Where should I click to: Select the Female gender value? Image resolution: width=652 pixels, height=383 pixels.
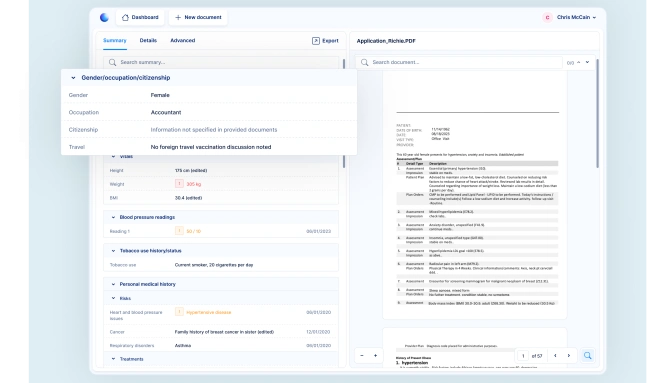[x=160, y=95]
